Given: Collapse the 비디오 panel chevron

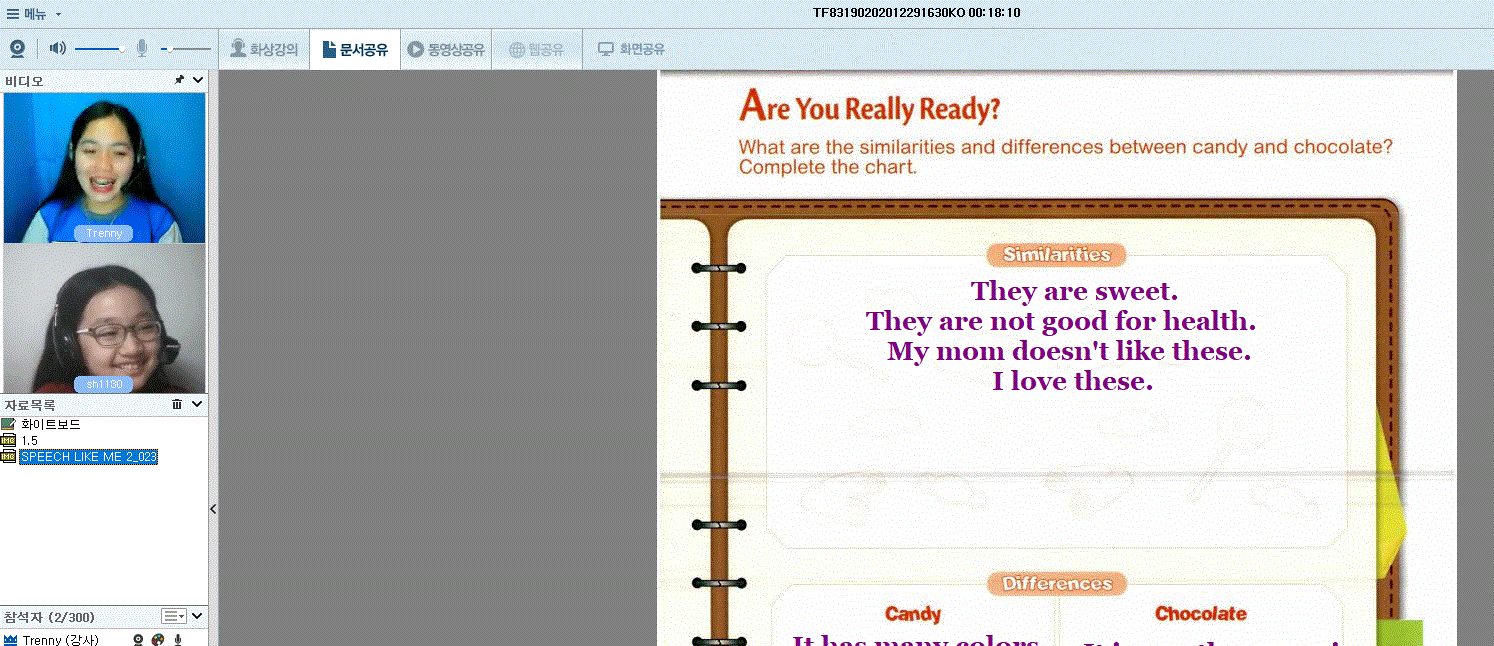Looking at the screenshot, I should [x=198, y=80].
